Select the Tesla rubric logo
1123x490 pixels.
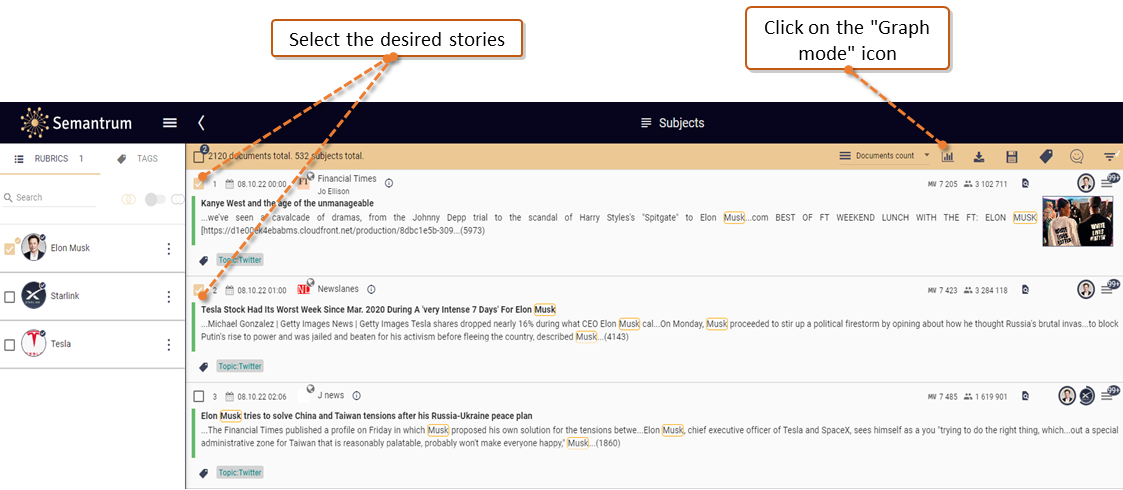pos(33,344)
